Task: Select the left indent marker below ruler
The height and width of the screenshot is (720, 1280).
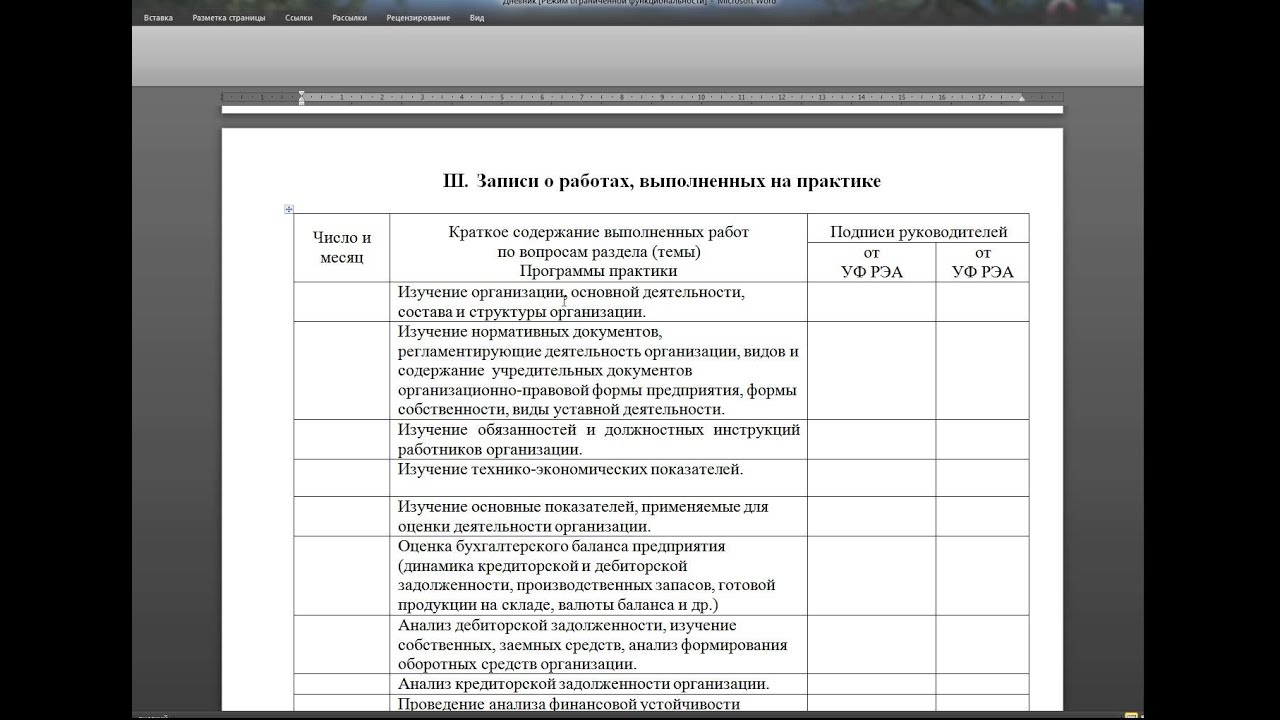Action: [301, 102]
